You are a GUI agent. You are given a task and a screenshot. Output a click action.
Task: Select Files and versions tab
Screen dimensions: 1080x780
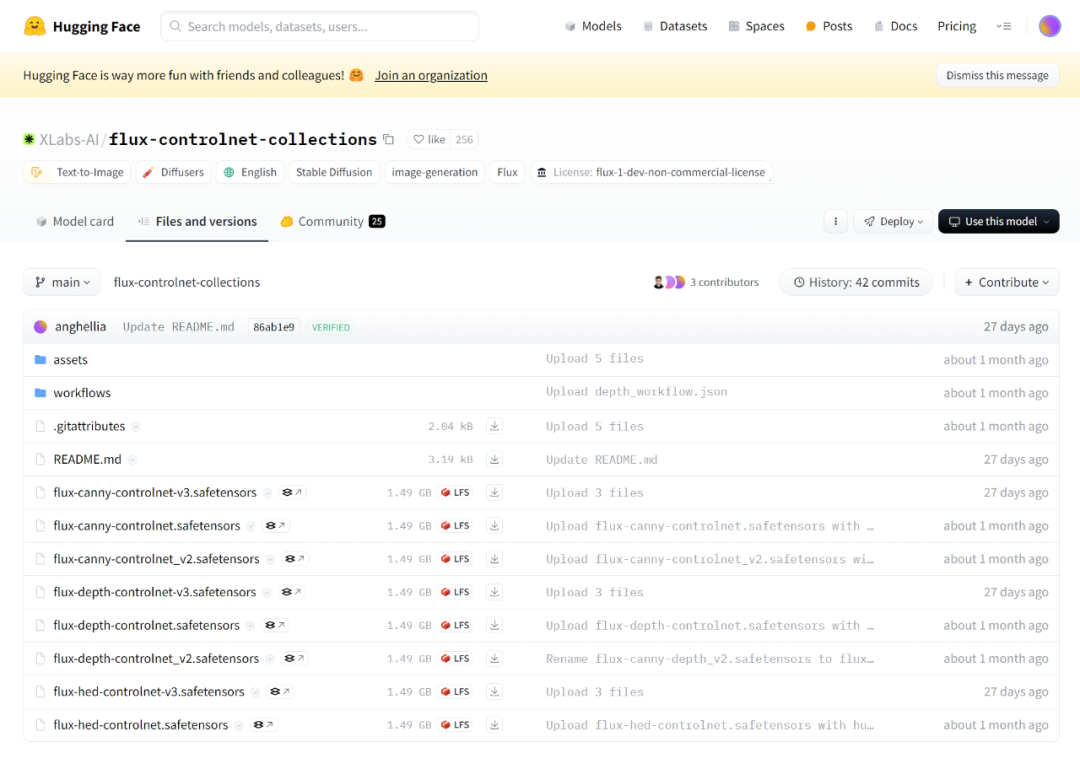pyautogui.click(x=197, y=221)
